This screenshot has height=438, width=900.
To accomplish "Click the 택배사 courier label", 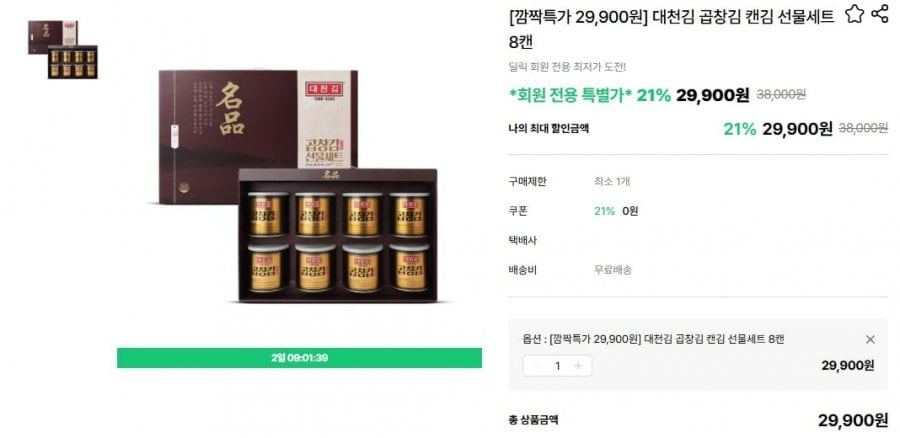I will point(522,241).
